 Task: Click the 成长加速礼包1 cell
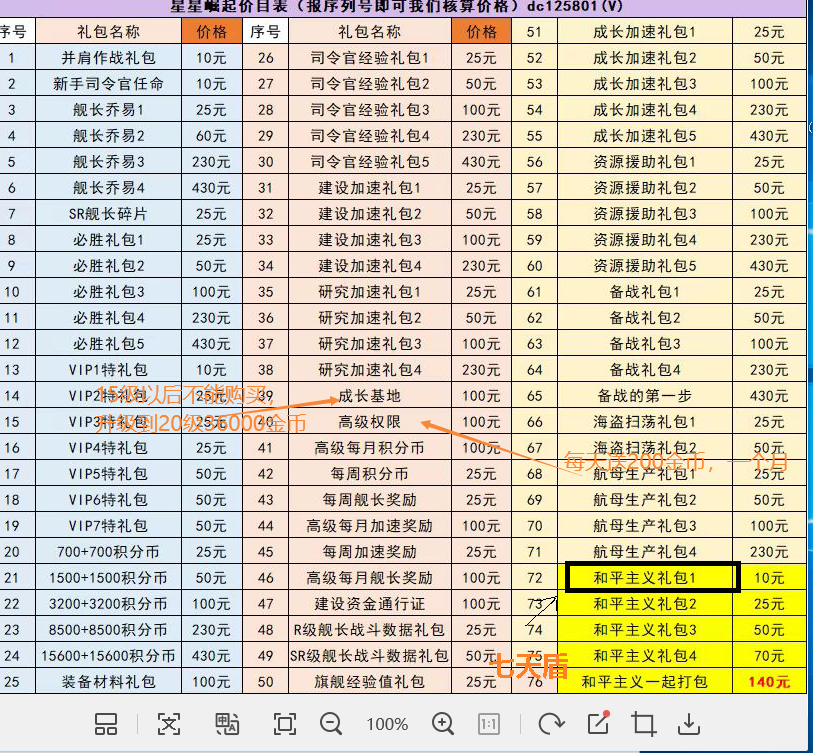click(x=644, y=32)
